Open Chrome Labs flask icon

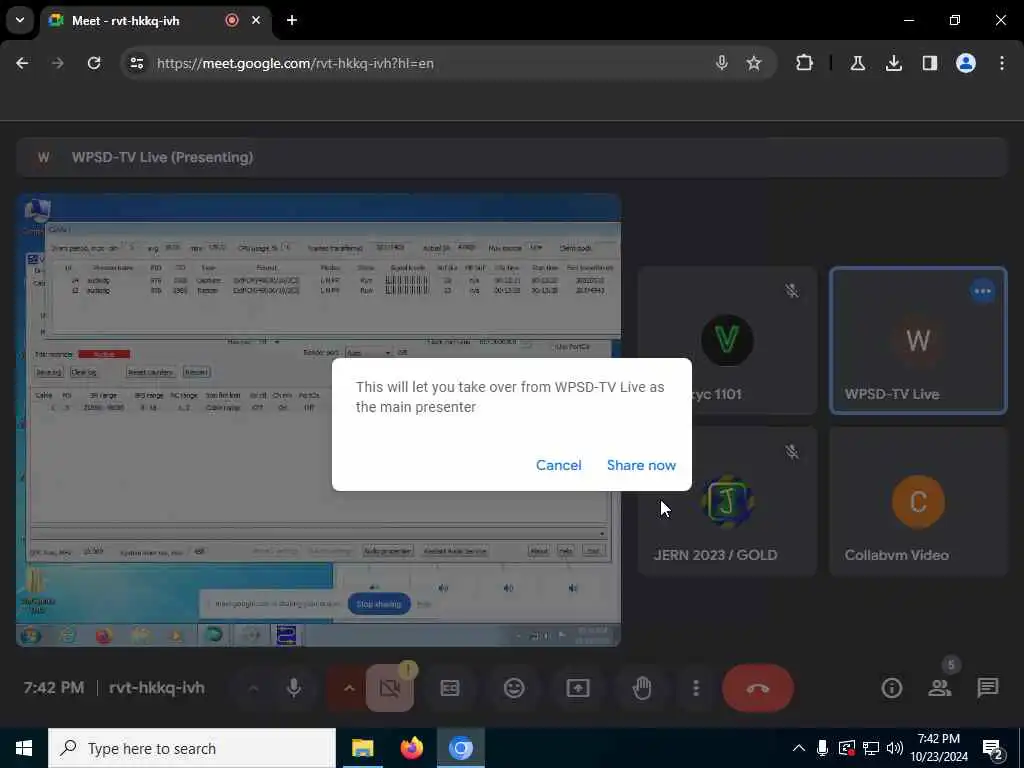tap(857, 63)
